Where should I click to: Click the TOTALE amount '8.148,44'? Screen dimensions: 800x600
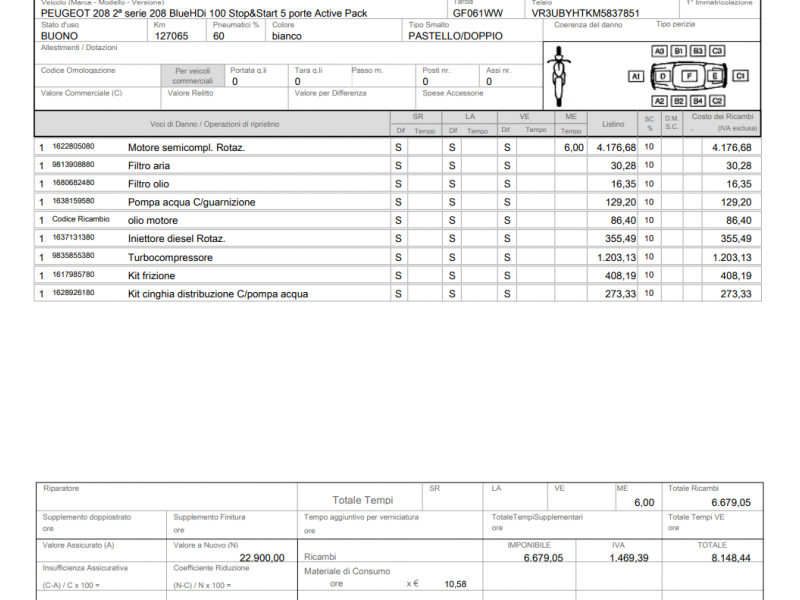point(731,558)
